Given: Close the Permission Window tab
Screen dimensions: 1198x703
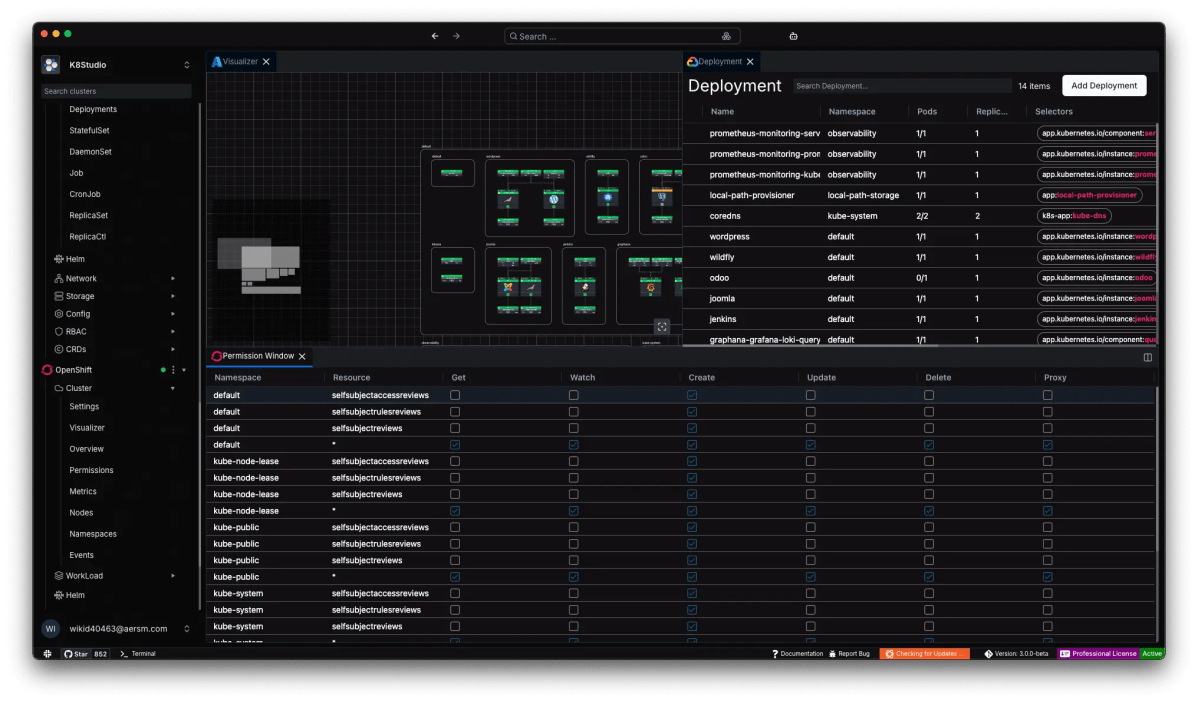Looking at the screenshot, I should click(303, 357).
